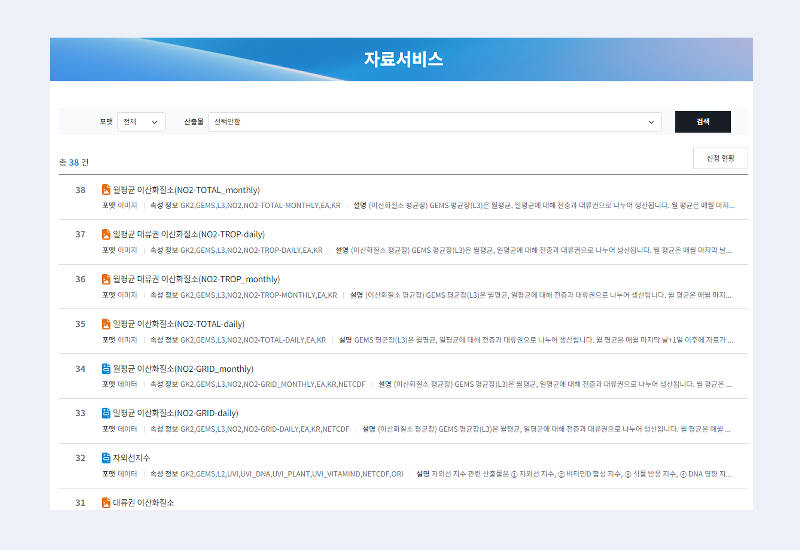Click the 신청 현황 button
The width and height of the screenshot is (800, 550).
[719, 158]
